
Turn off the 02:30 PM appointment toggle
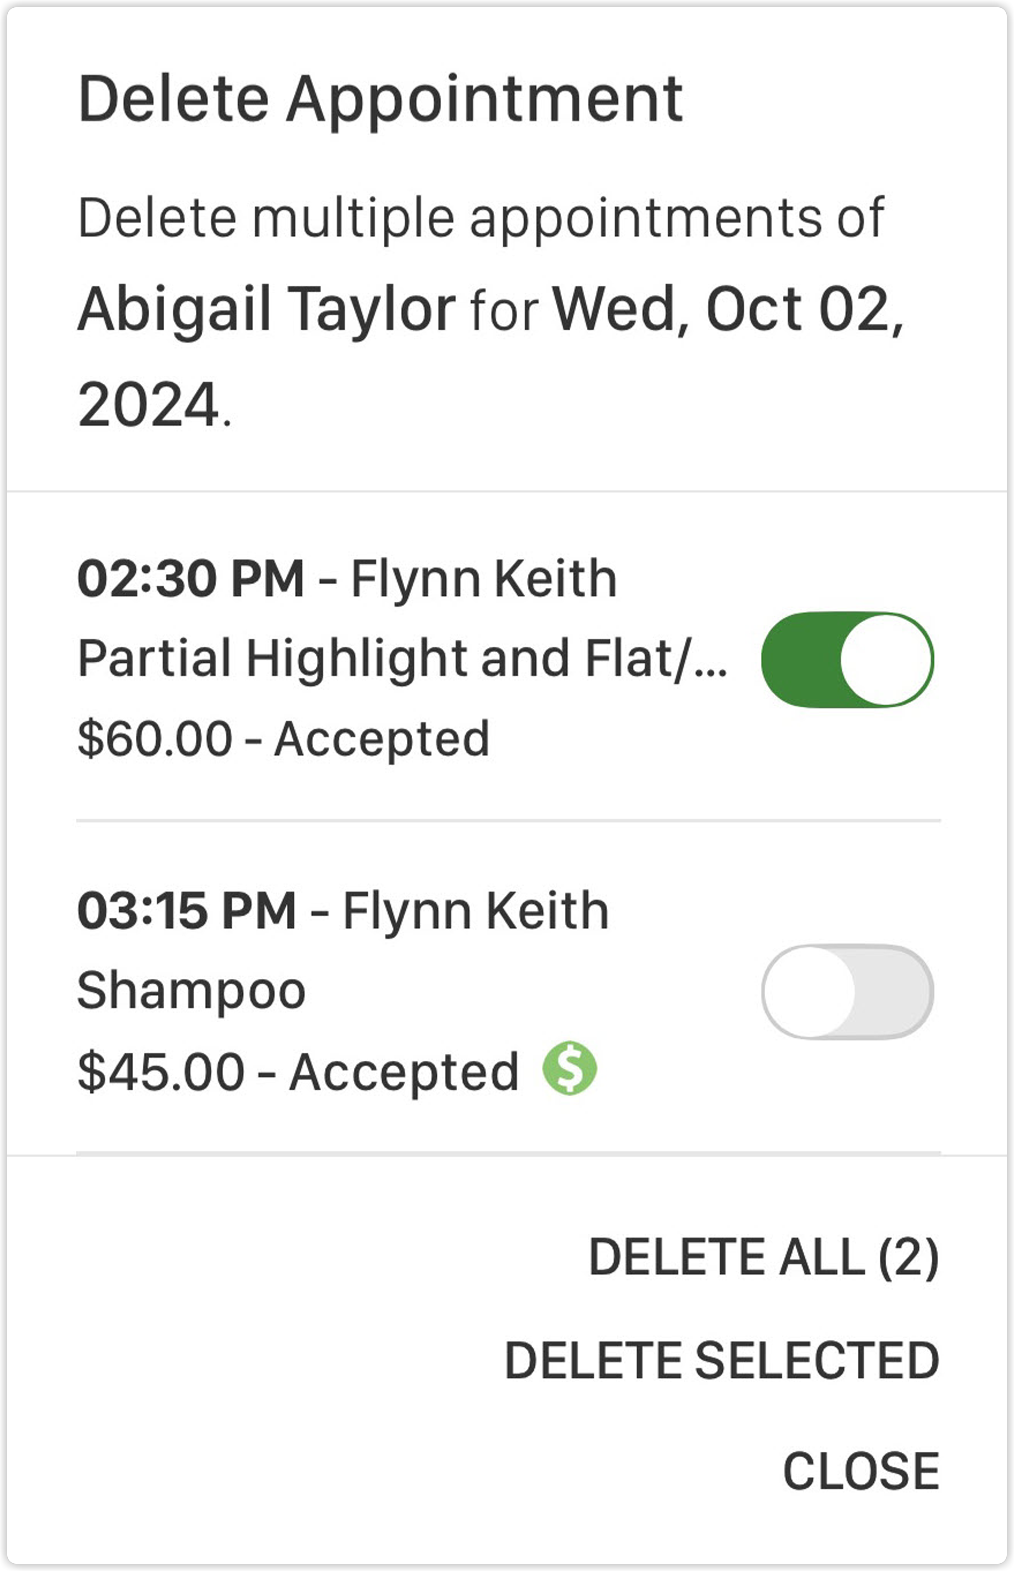point(847,660)
